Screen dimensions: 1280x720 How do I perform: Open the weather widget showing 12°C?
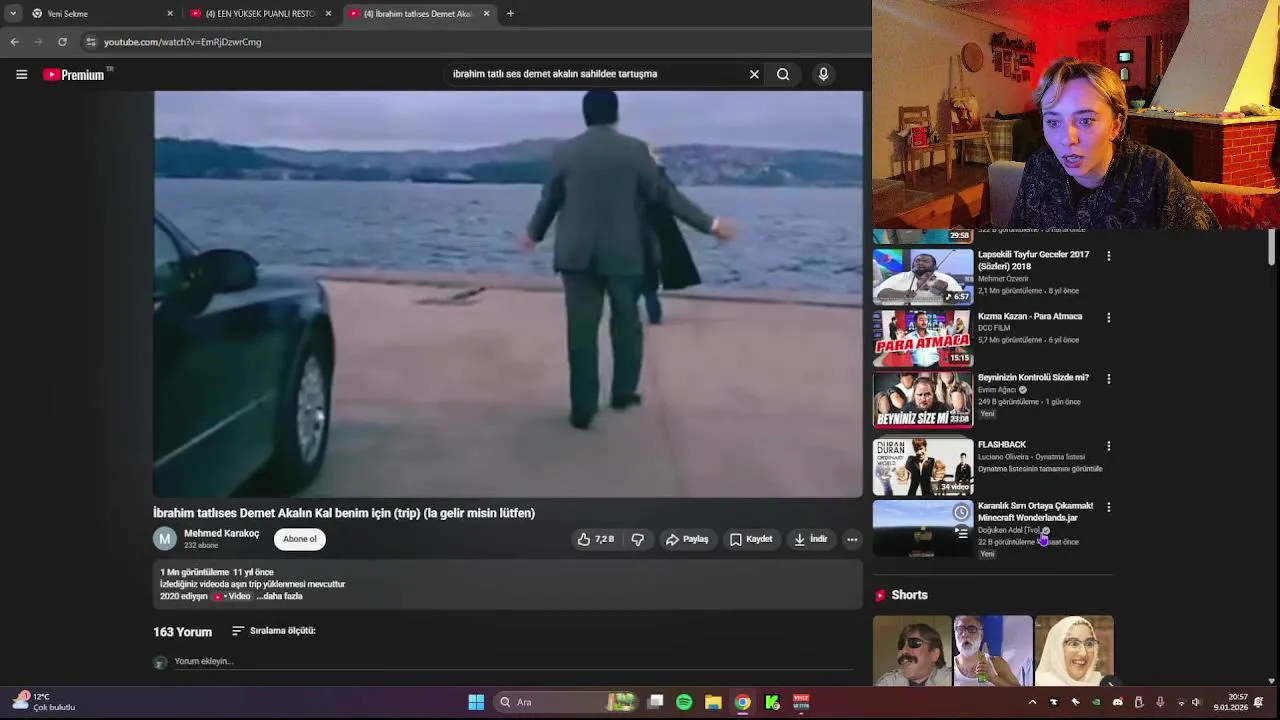tap(43, 702)
